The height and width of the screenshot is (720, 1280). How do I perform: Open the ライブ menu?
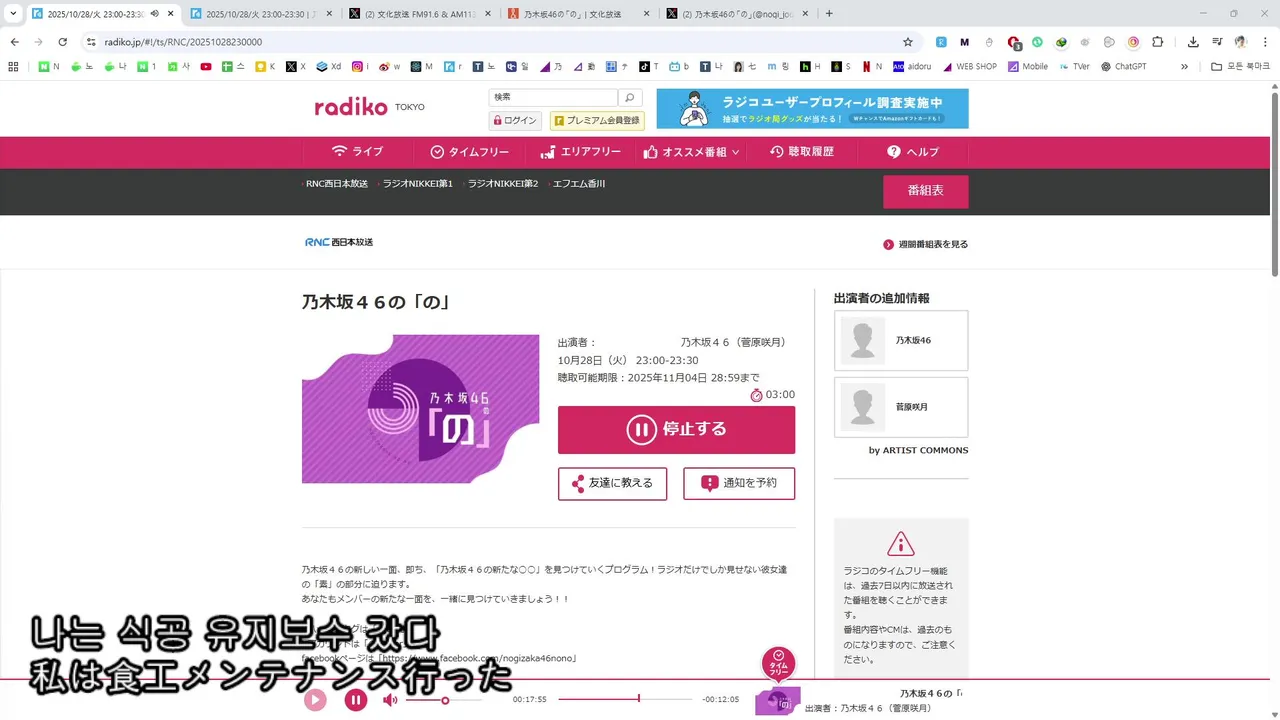(x=357, y=152)
